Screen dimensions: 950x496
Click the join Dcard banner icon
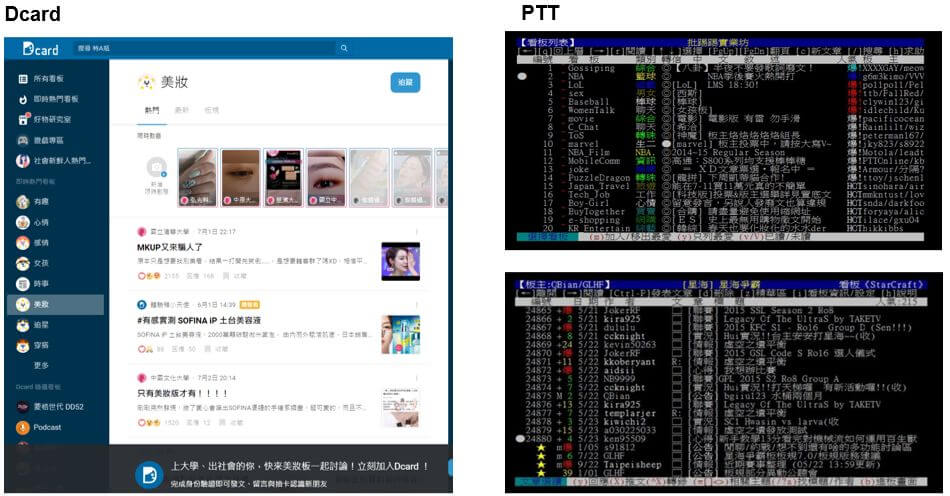pyautogui.click(x=149, y=475)
